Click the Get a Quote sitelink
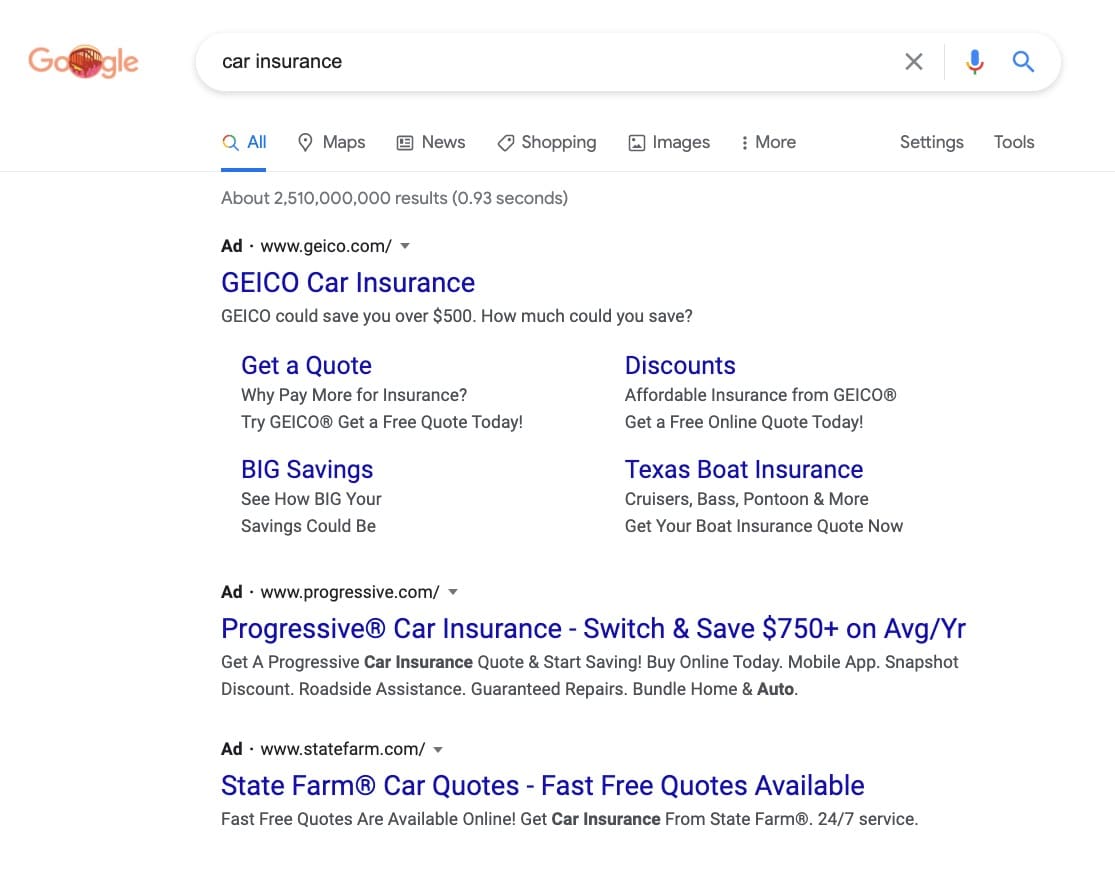1115x883 pixels. [306, 365]
